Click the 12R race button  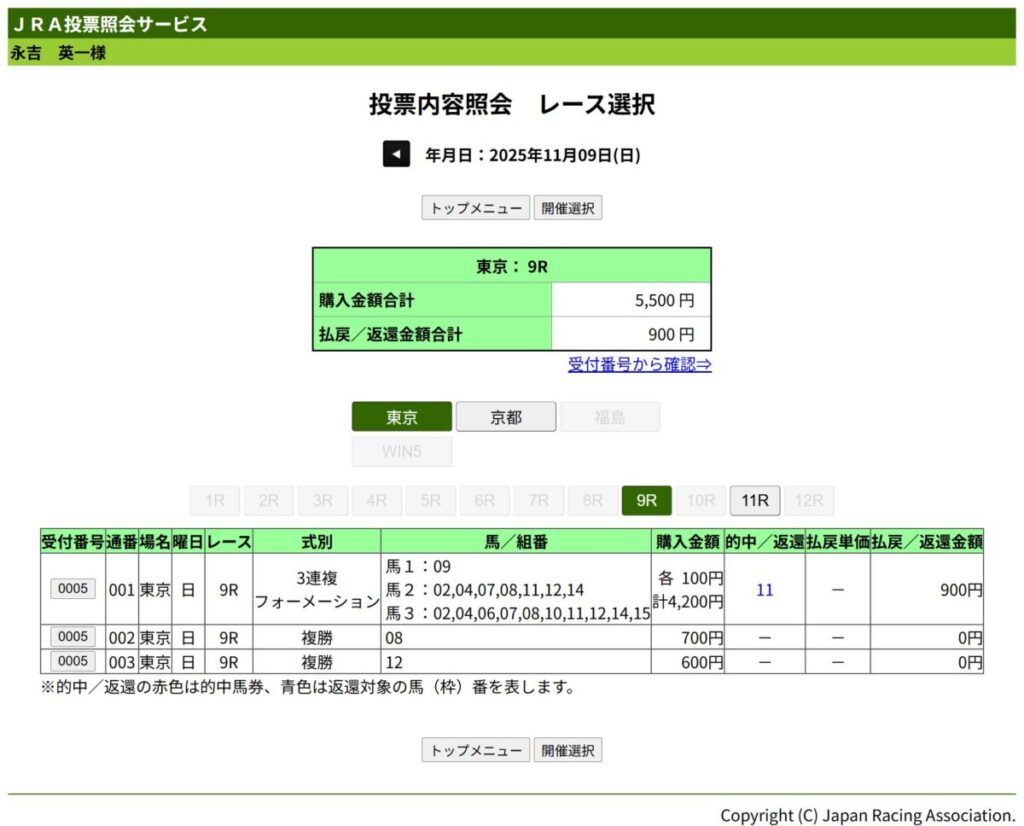coord(809,501)
